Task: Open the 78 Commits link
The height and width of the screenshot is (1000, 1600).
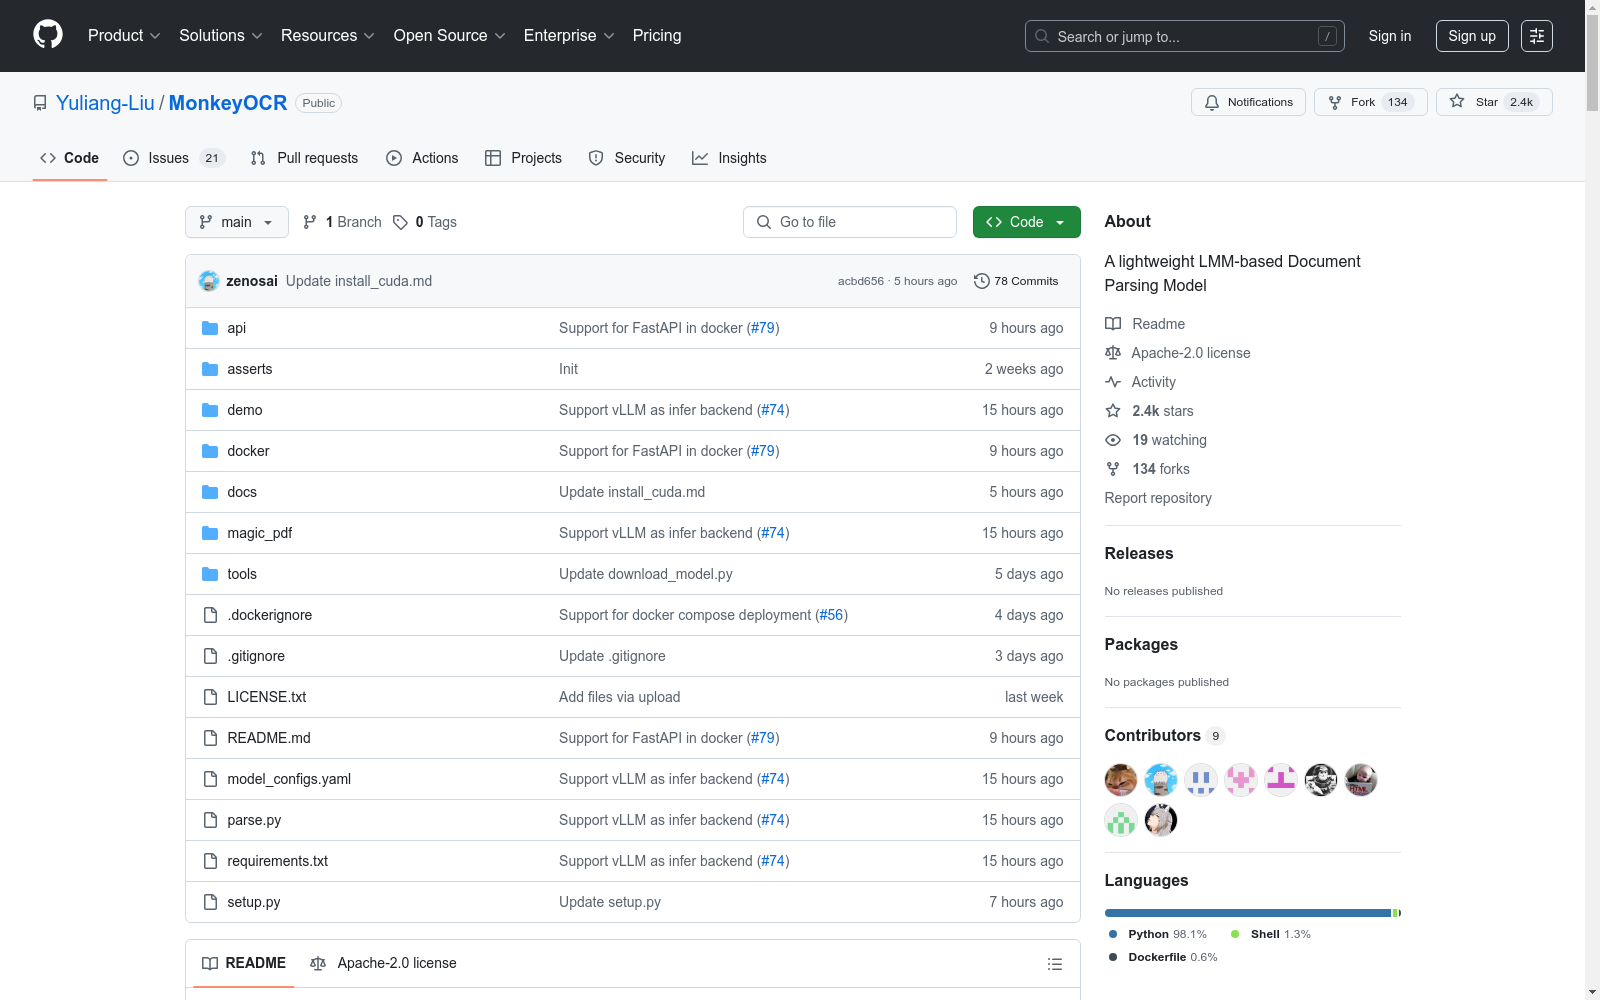Action: pyautogui.click(x=1016, y=281)
